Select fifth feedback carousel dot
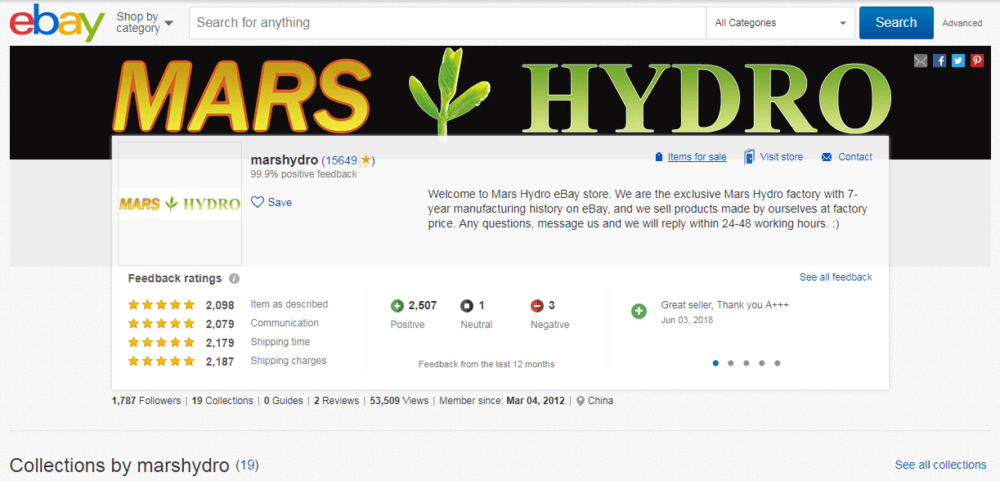Image resolution: width=1000 pixels, height=481 pixels. (777, 363)
